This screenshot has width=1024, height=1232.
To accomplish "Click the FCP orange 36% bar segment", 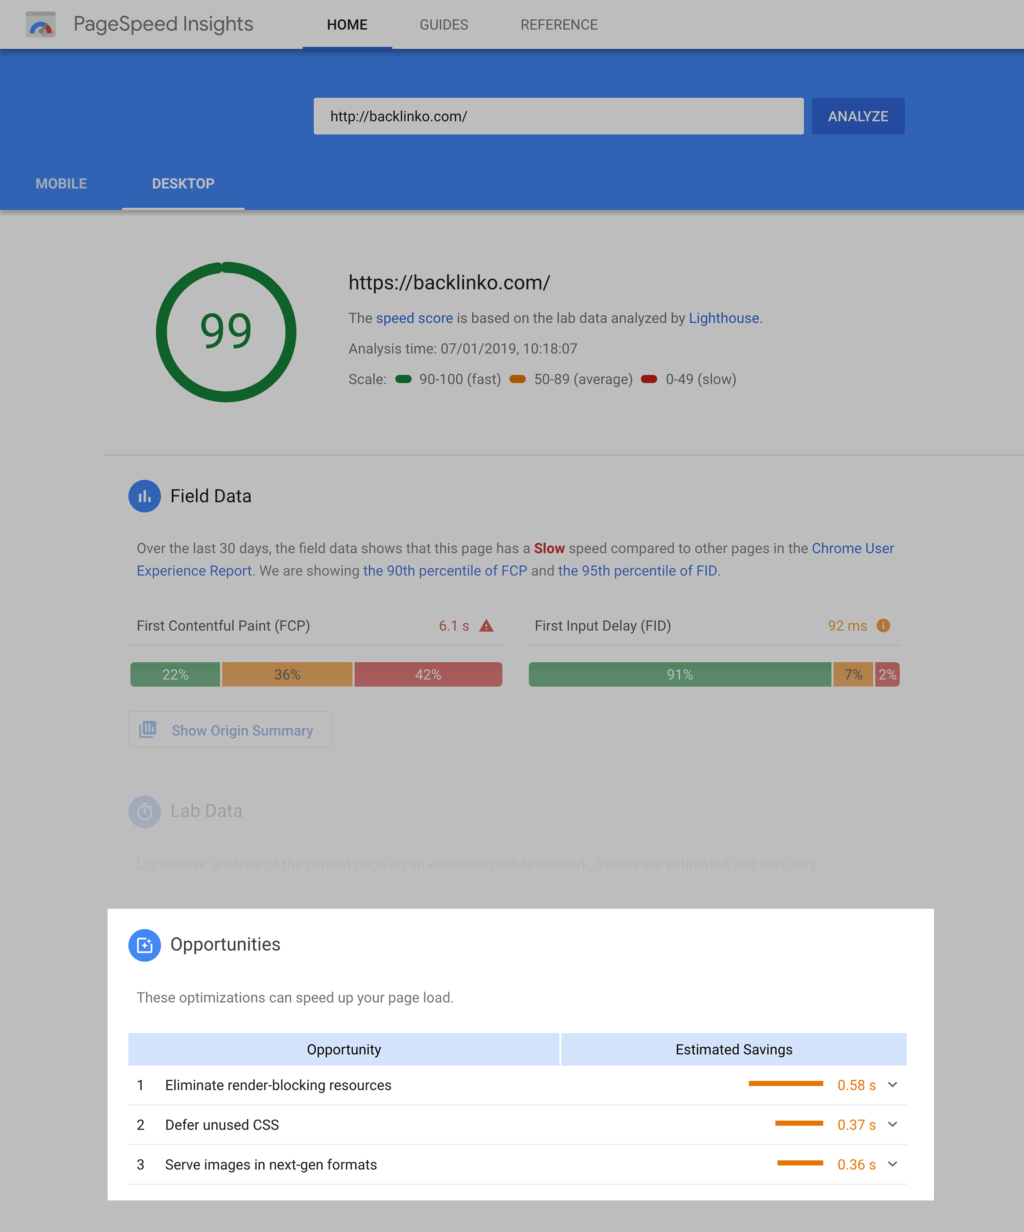I will (x=287, y=675).
